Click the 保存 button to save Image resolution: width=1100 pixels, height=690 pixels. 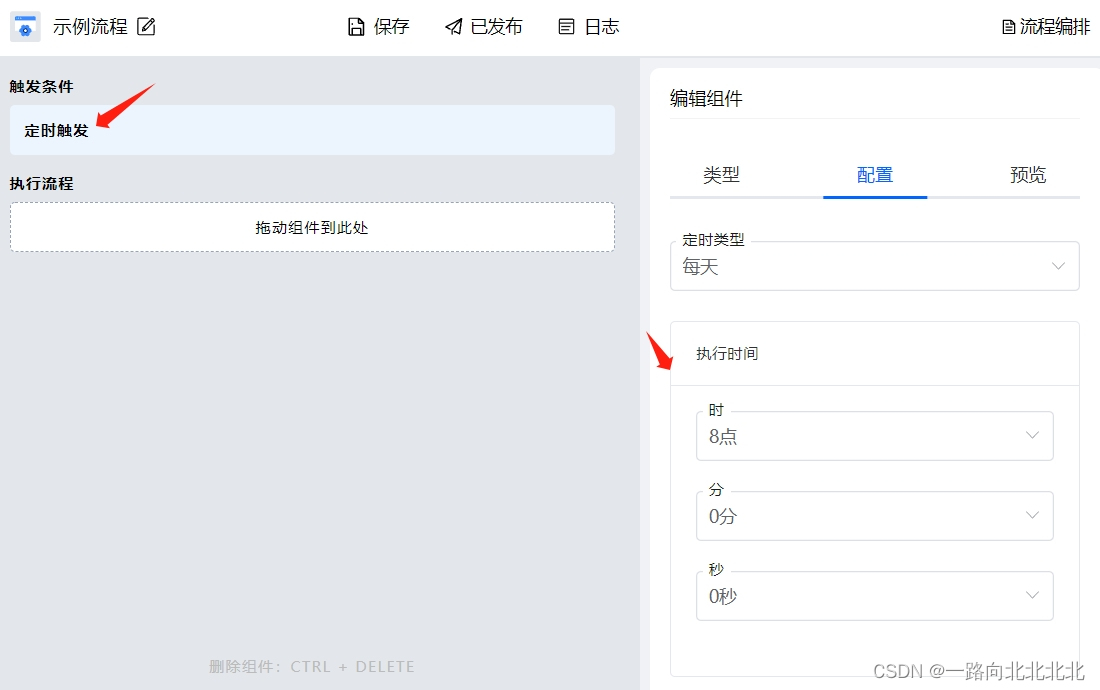(x=377, y=26)
